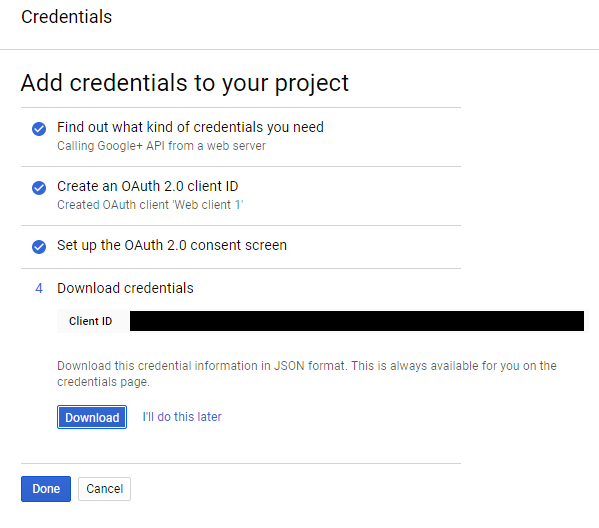Click the checkmark icon beside Create OAuth client ID

[x=39, y=188]
